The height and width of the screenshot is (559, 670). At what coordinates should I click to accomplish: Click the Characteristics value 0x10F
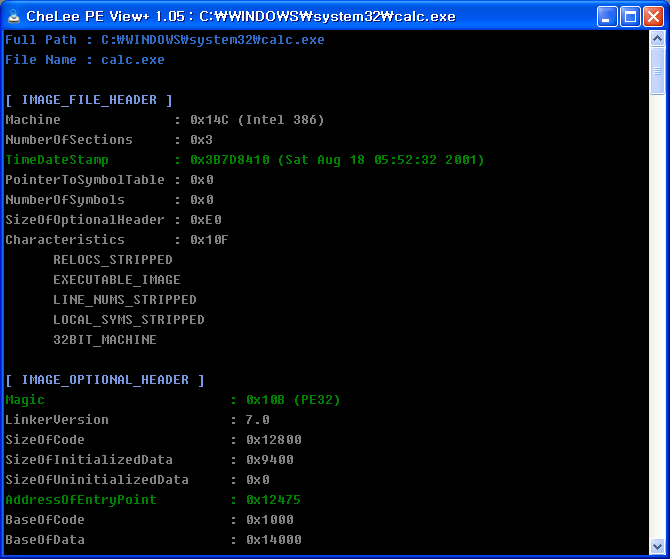[x=209, y=240]
